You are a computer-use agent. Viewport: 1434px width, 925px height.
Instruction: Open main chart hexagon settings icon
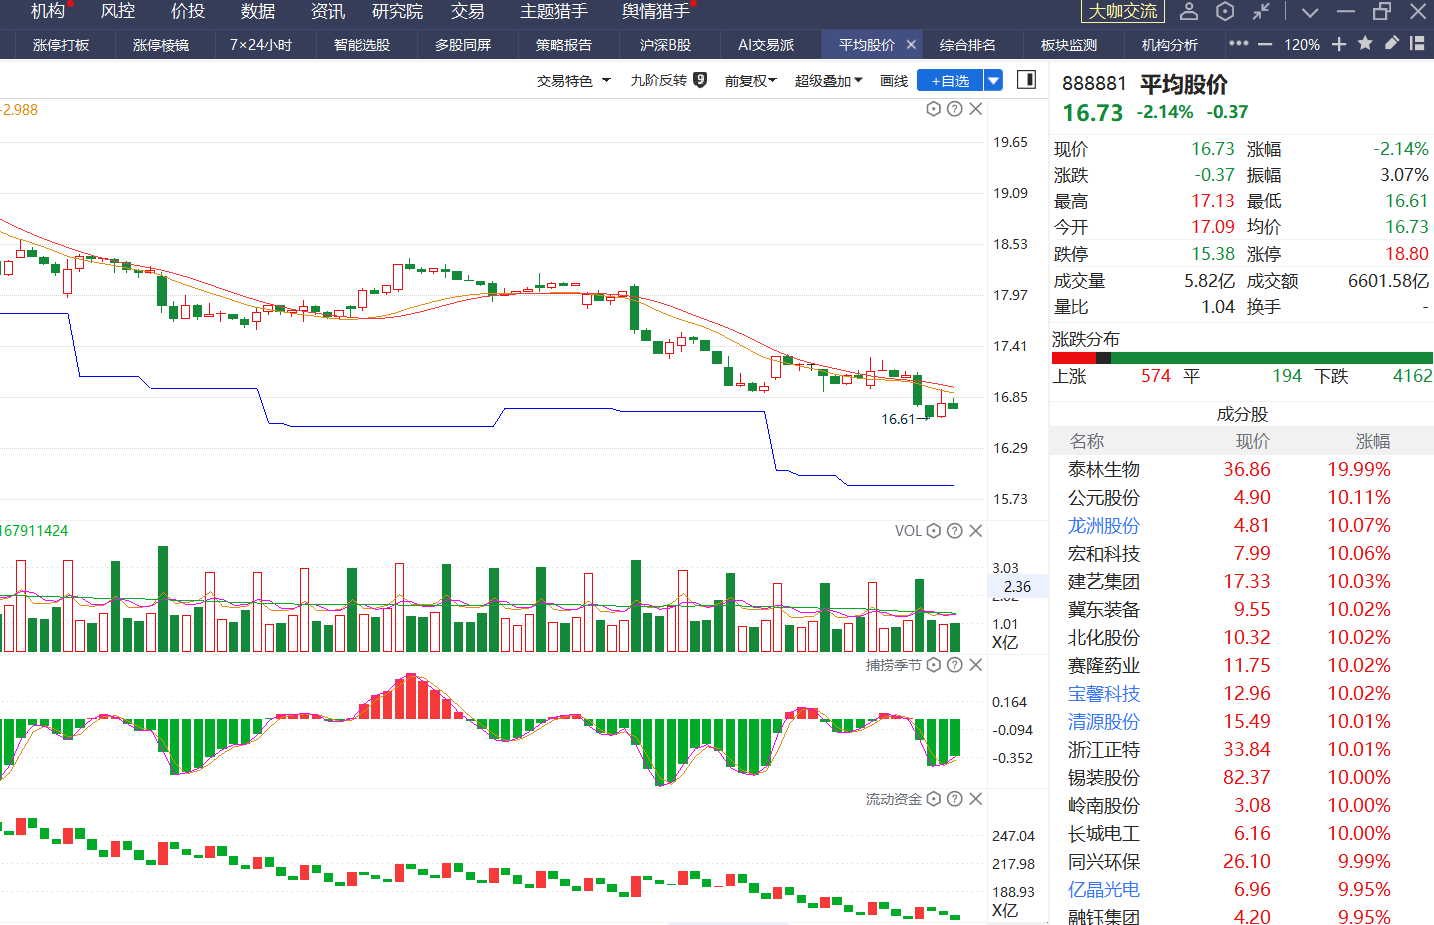pyautogui.click(x=934, y=109)
